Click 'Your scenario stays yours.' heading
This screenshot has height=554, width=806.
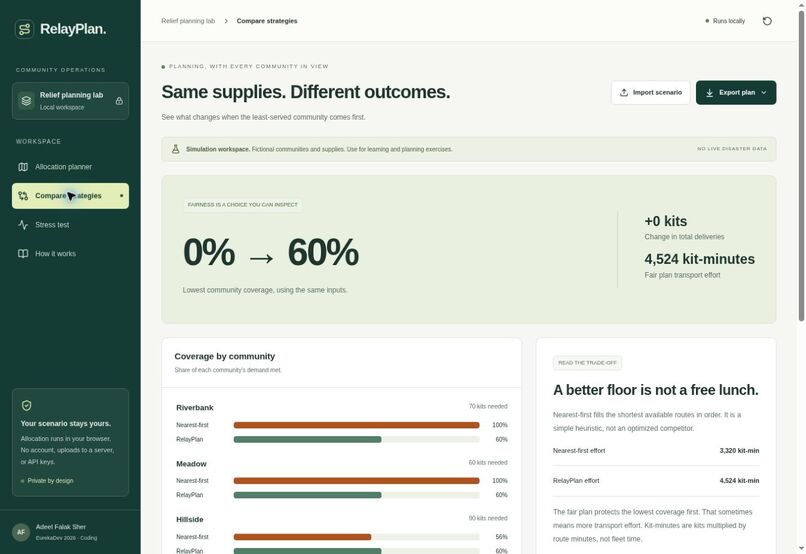(65, 423)
